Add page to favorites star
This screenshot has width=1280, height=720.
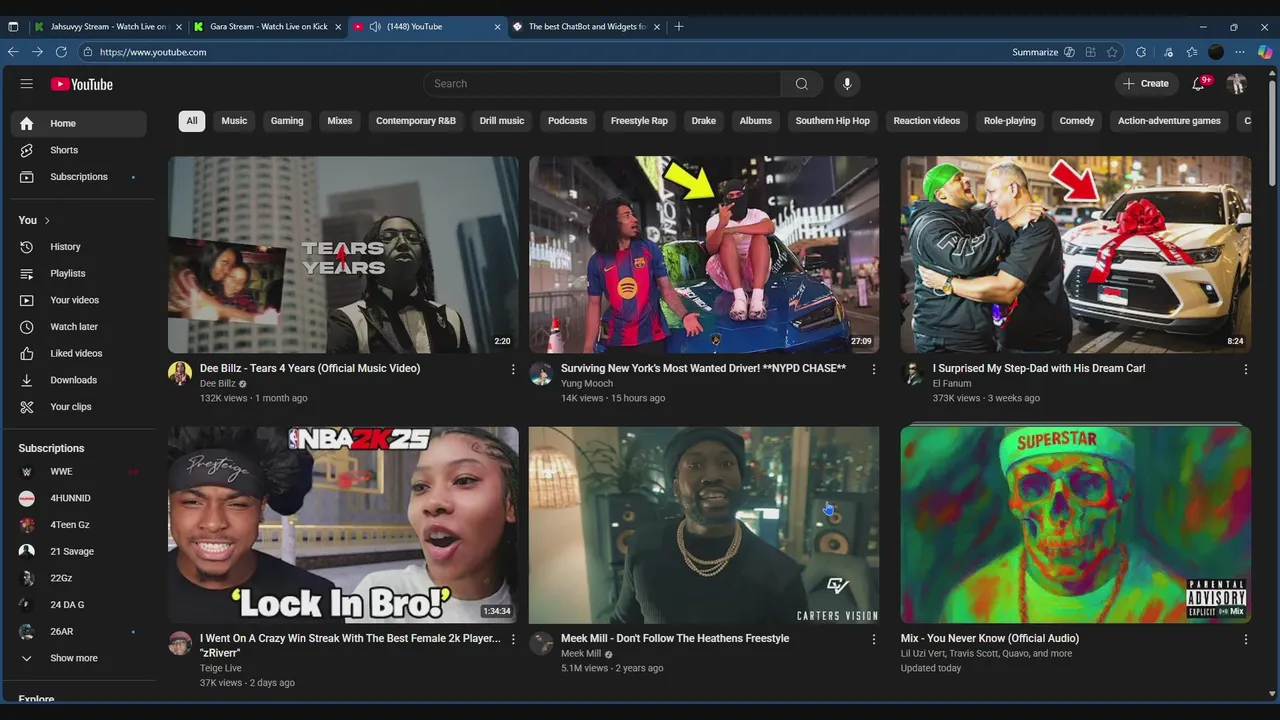pyautogui.click(x=1112, y=52)
